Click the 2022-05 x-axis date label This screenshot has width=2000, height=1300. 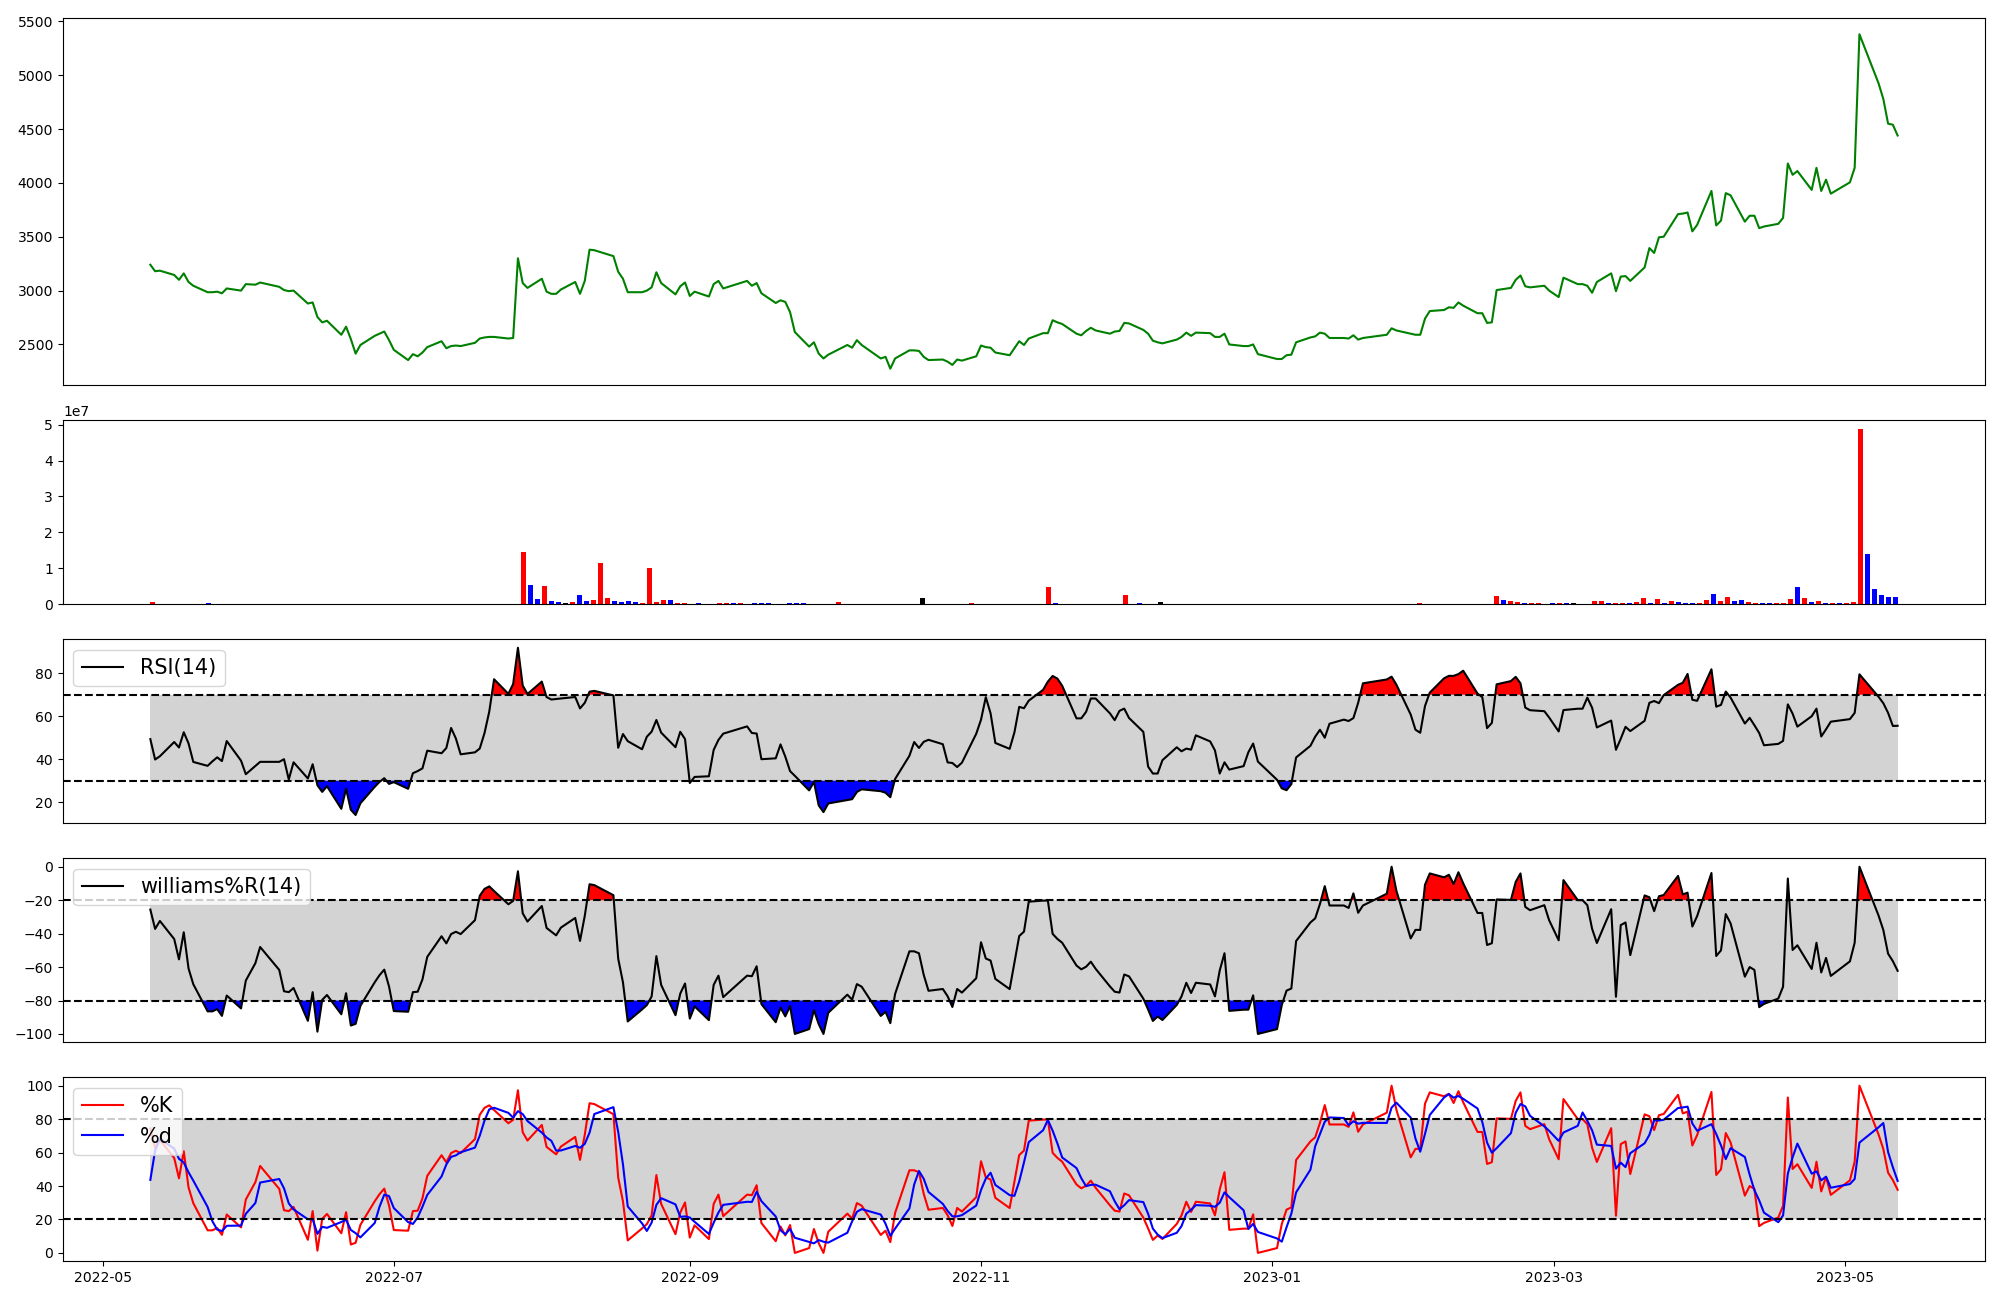pyautogui.click(x=103, y=1277)
